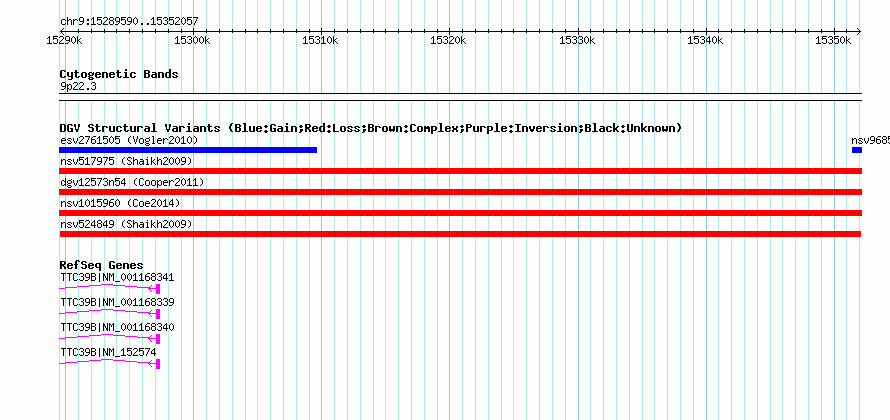Click the 15290k ruler tick label
This screenshot has width=890, height=420.
(65, 41)
